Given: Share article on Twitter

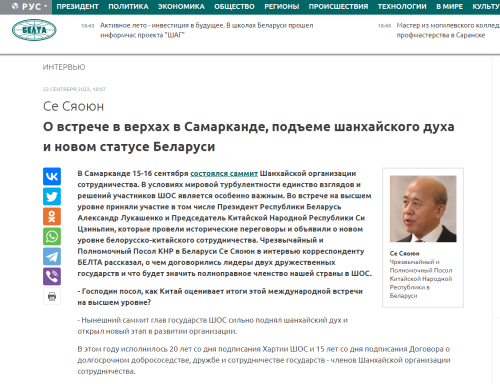Looking at the screenshot, I should [x=52, y=196].
